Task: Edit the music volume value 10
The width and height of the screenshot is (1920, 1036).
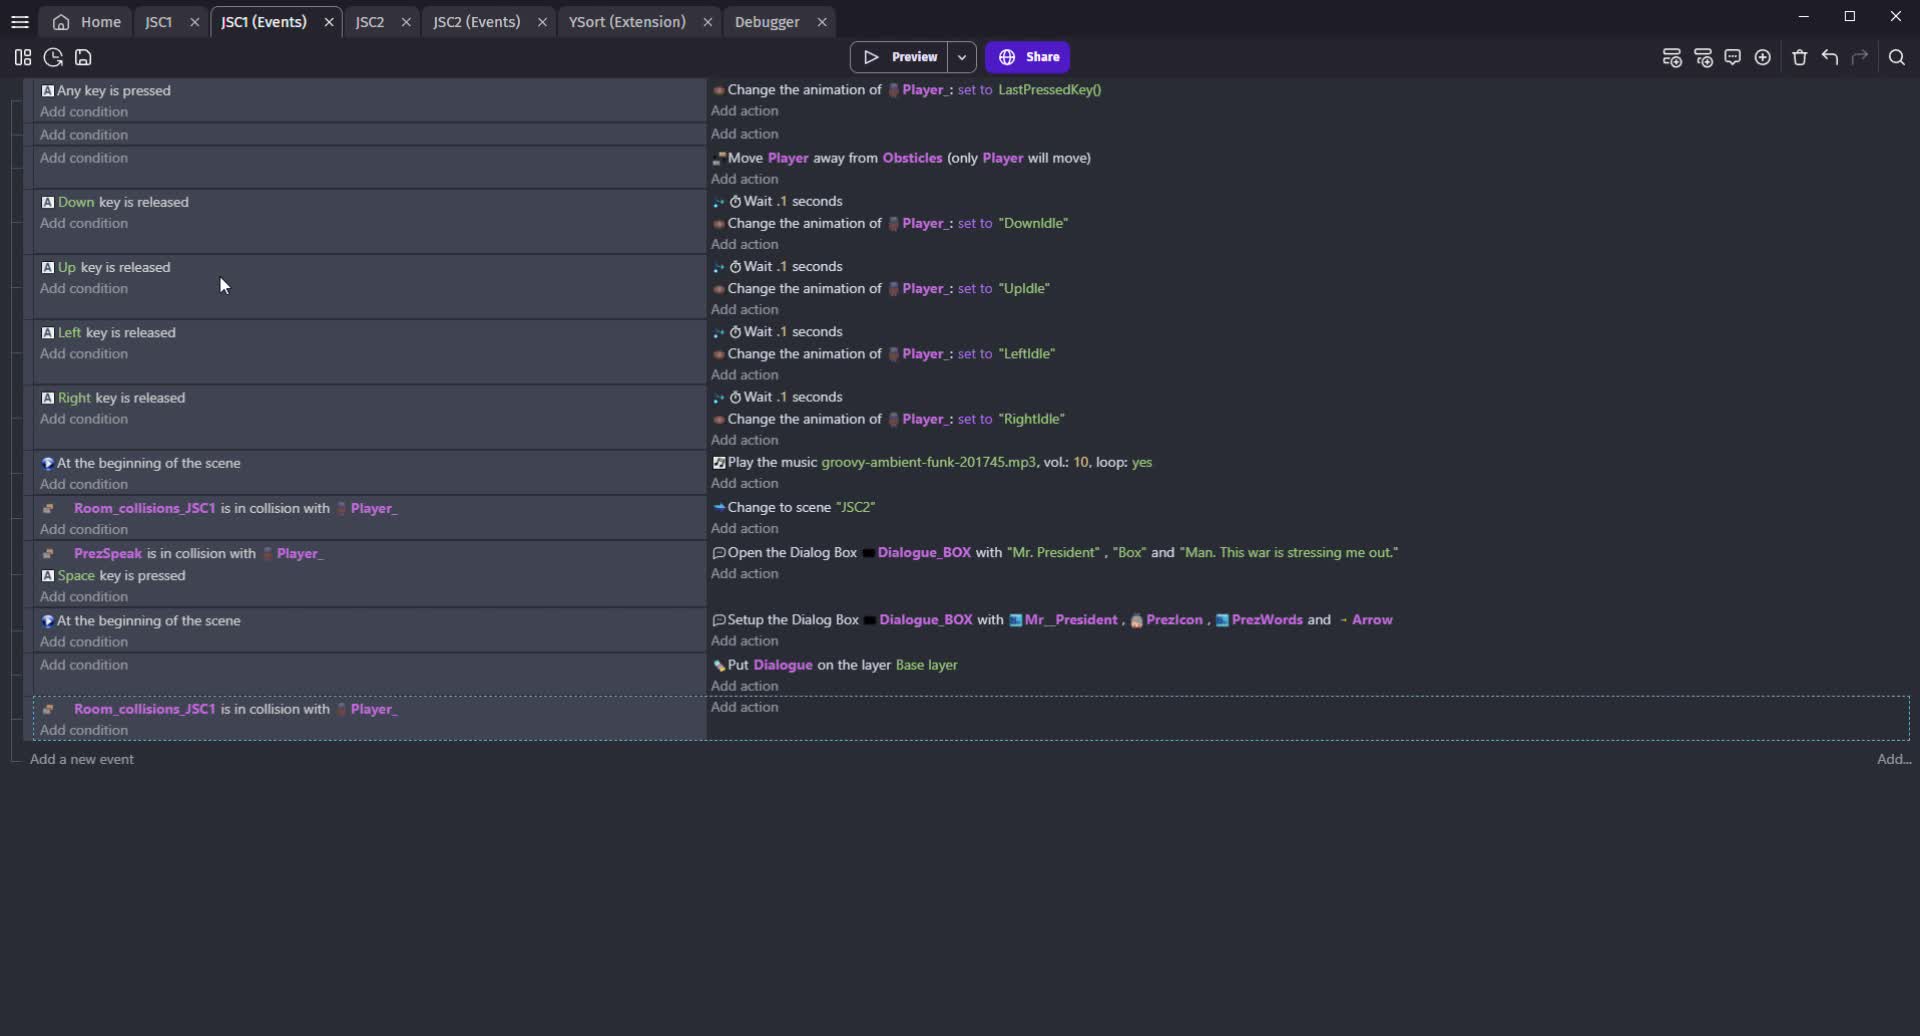Action: pyautogui.click(x=1079, y=462)
